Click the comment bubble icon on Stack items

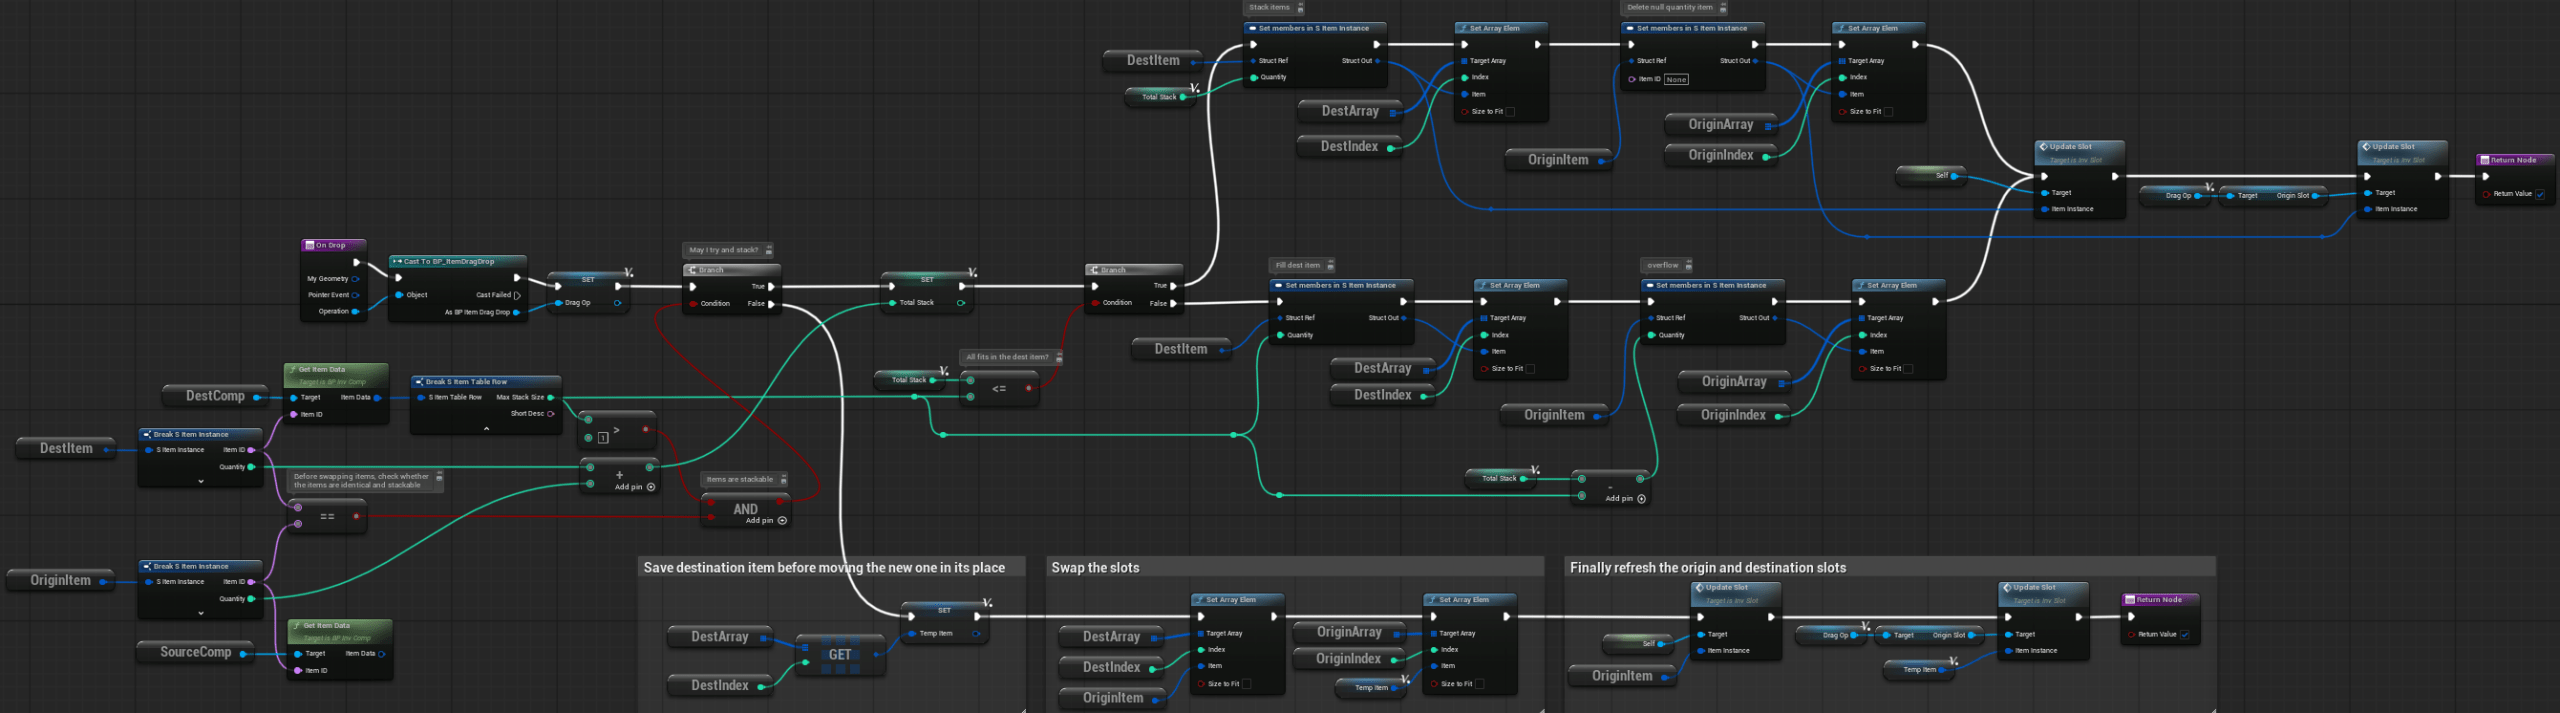click(1300, 8)
